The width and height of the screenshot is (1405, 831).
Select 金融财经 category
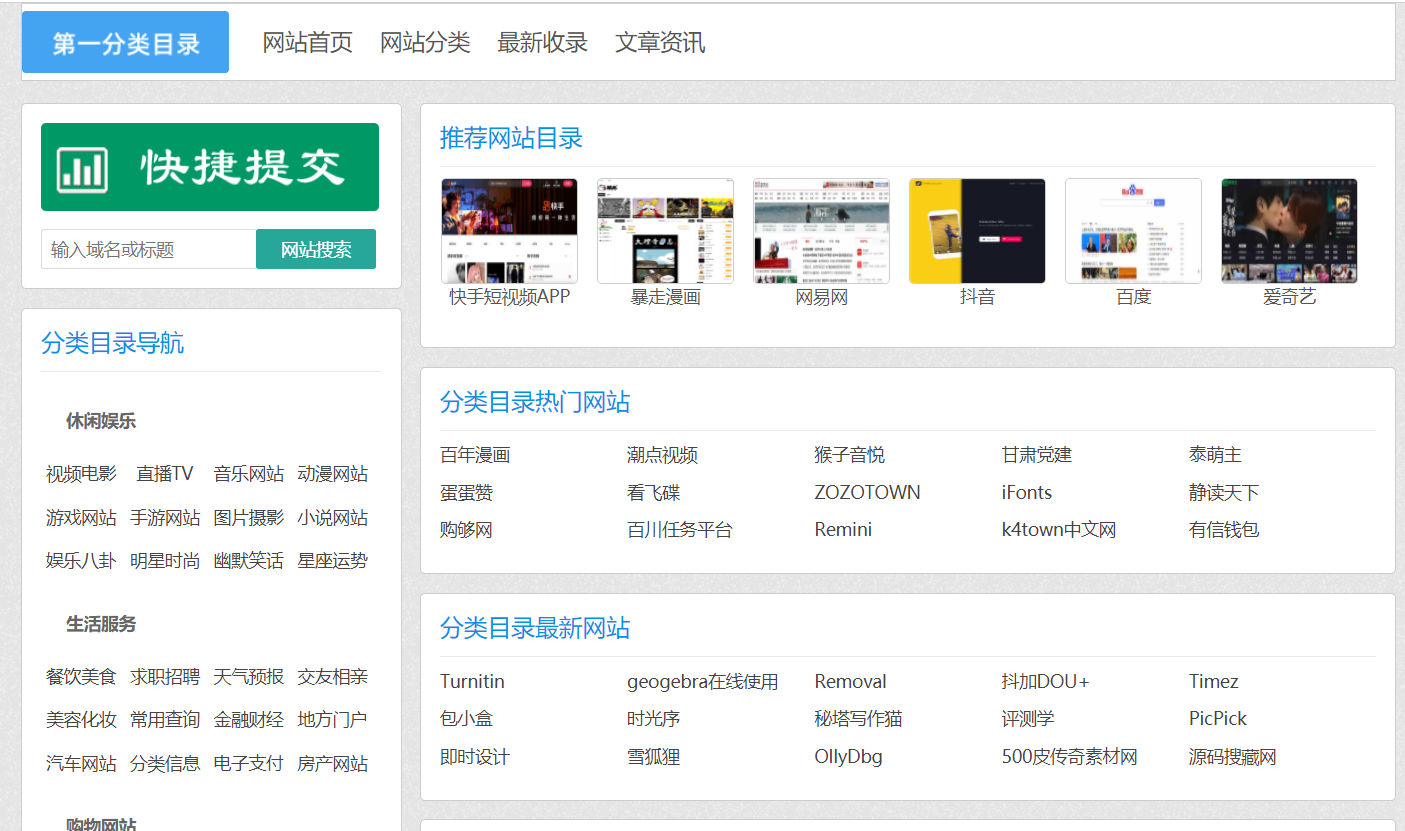(x=248, y=720)
